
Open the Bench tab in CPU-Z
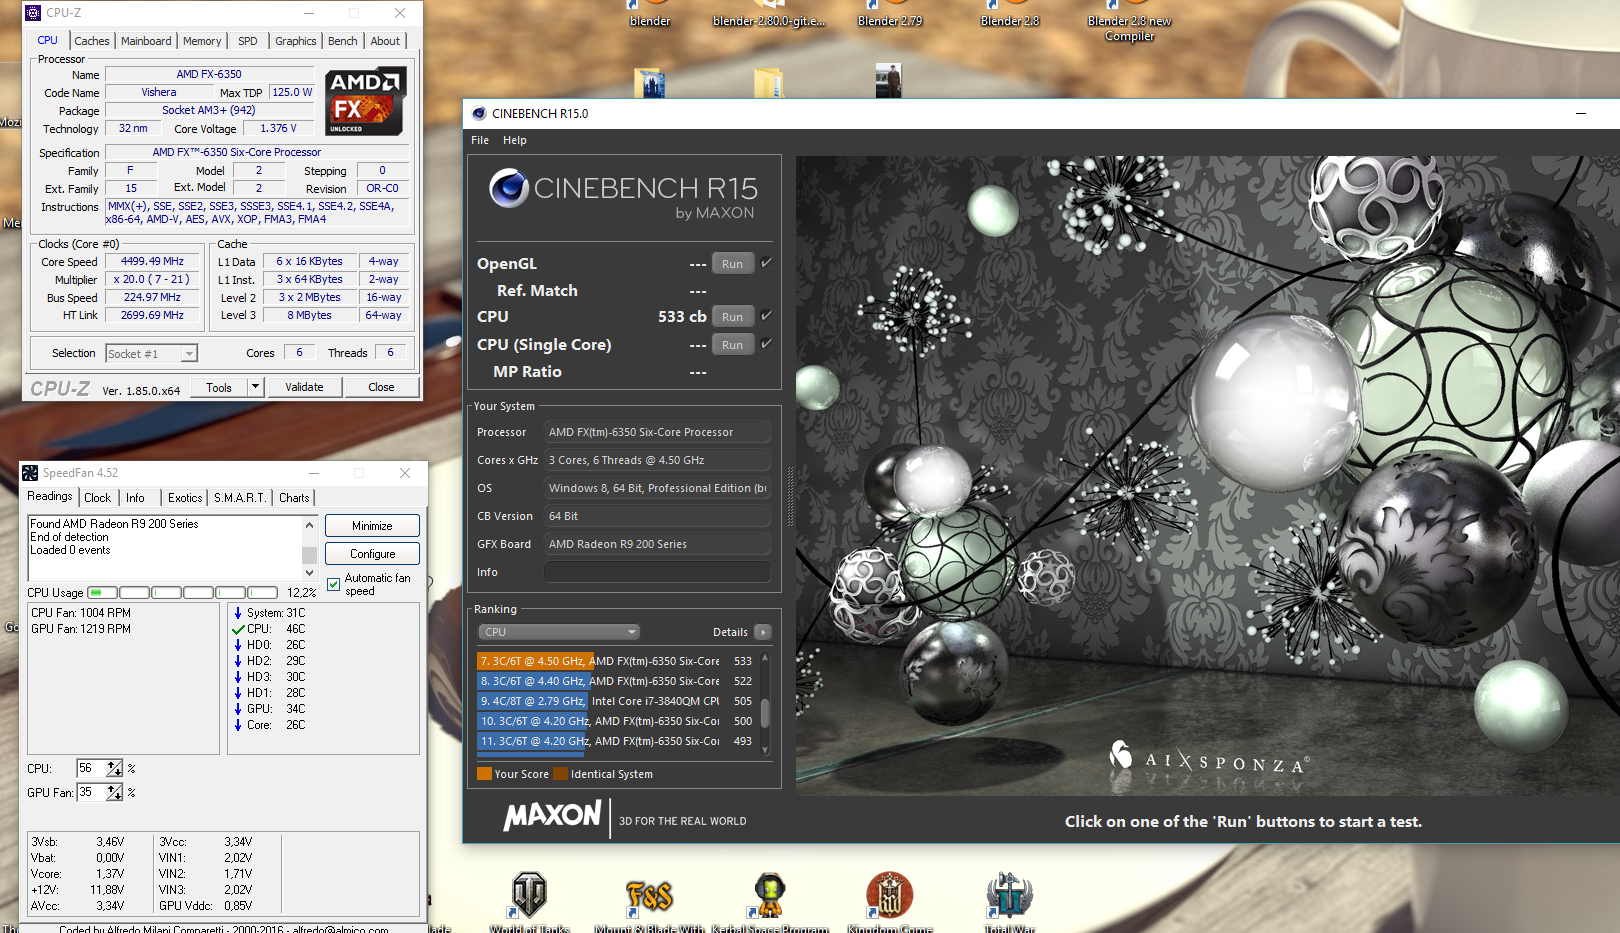click(342, 41)
